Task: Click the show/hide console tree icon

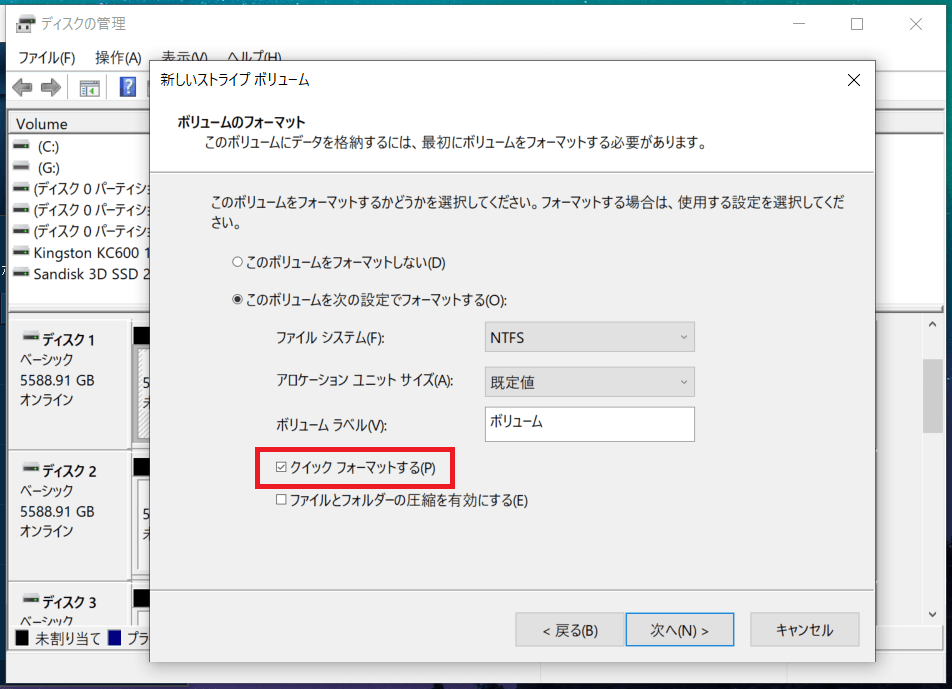Action: [90, 88]
